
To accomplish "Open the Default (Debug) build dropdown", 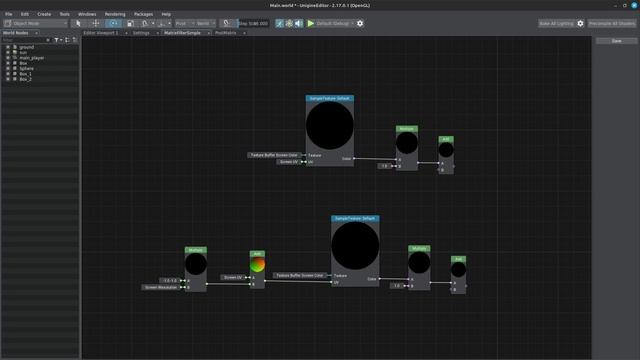I will 335,23.
